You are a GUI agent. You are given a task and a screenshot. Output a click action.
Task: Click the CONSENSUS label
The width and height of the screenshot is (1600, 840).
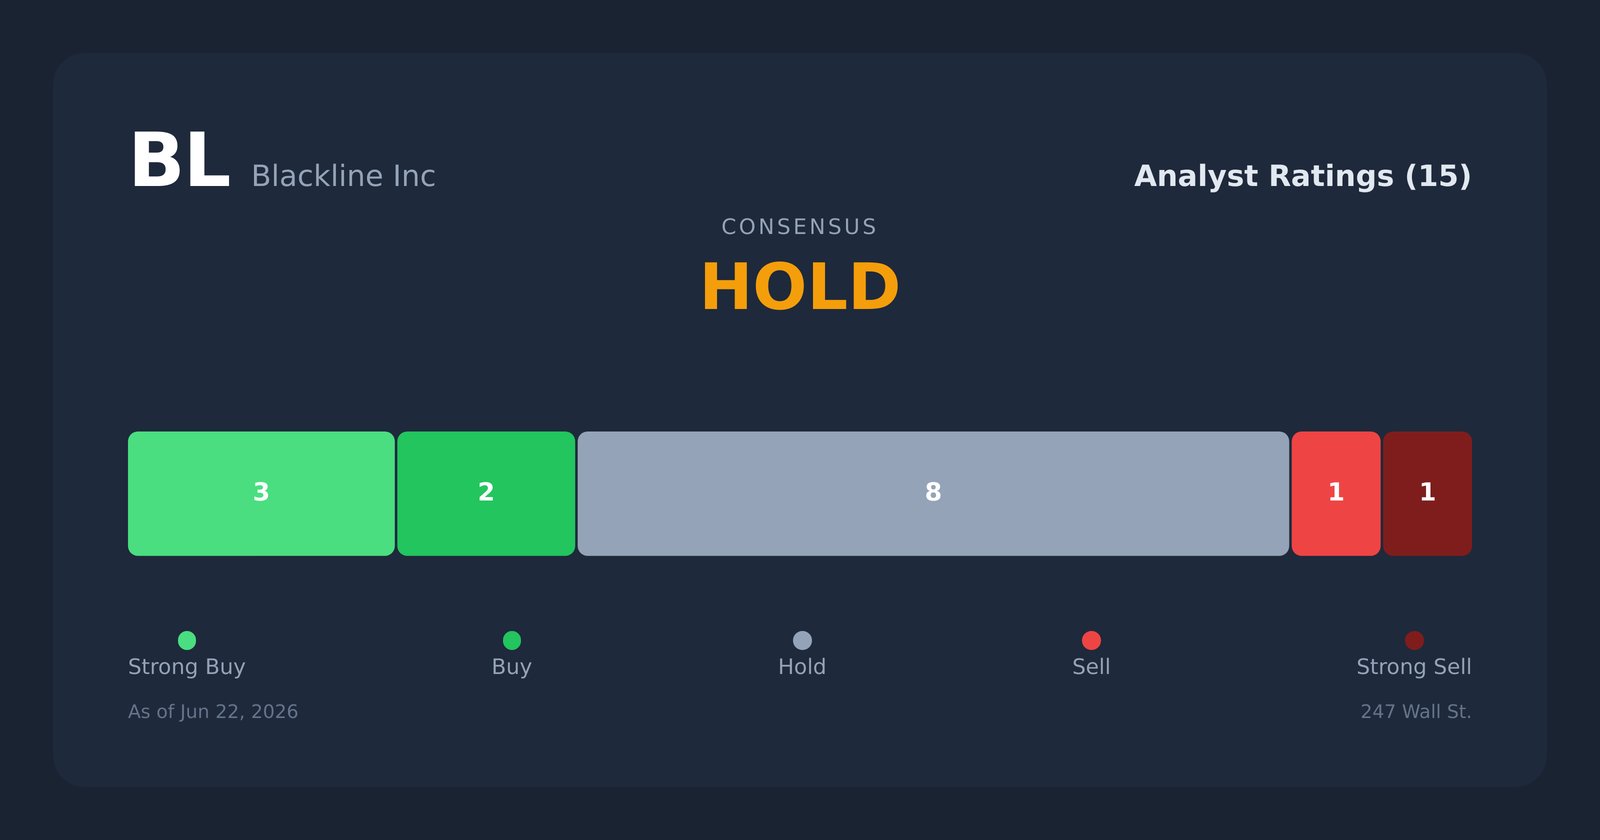(x=800, y=227)
